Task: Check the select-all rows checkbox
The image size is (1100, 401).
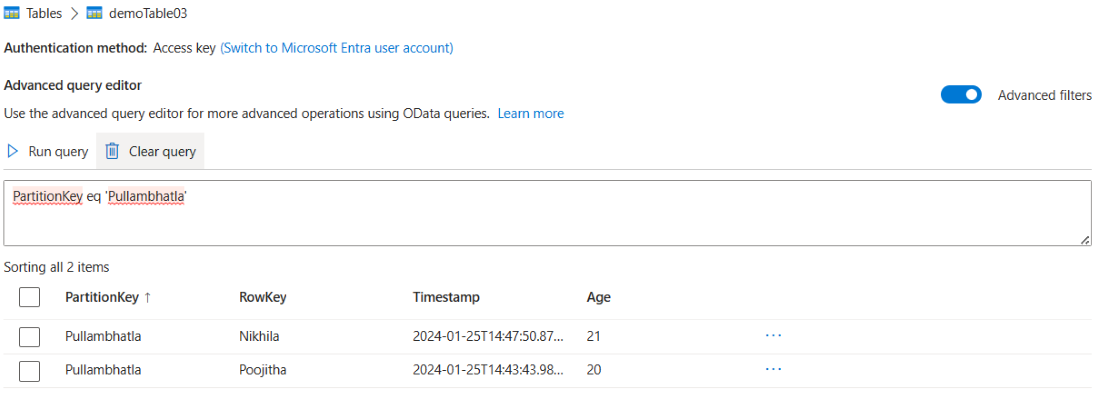Action: point(30,297)
